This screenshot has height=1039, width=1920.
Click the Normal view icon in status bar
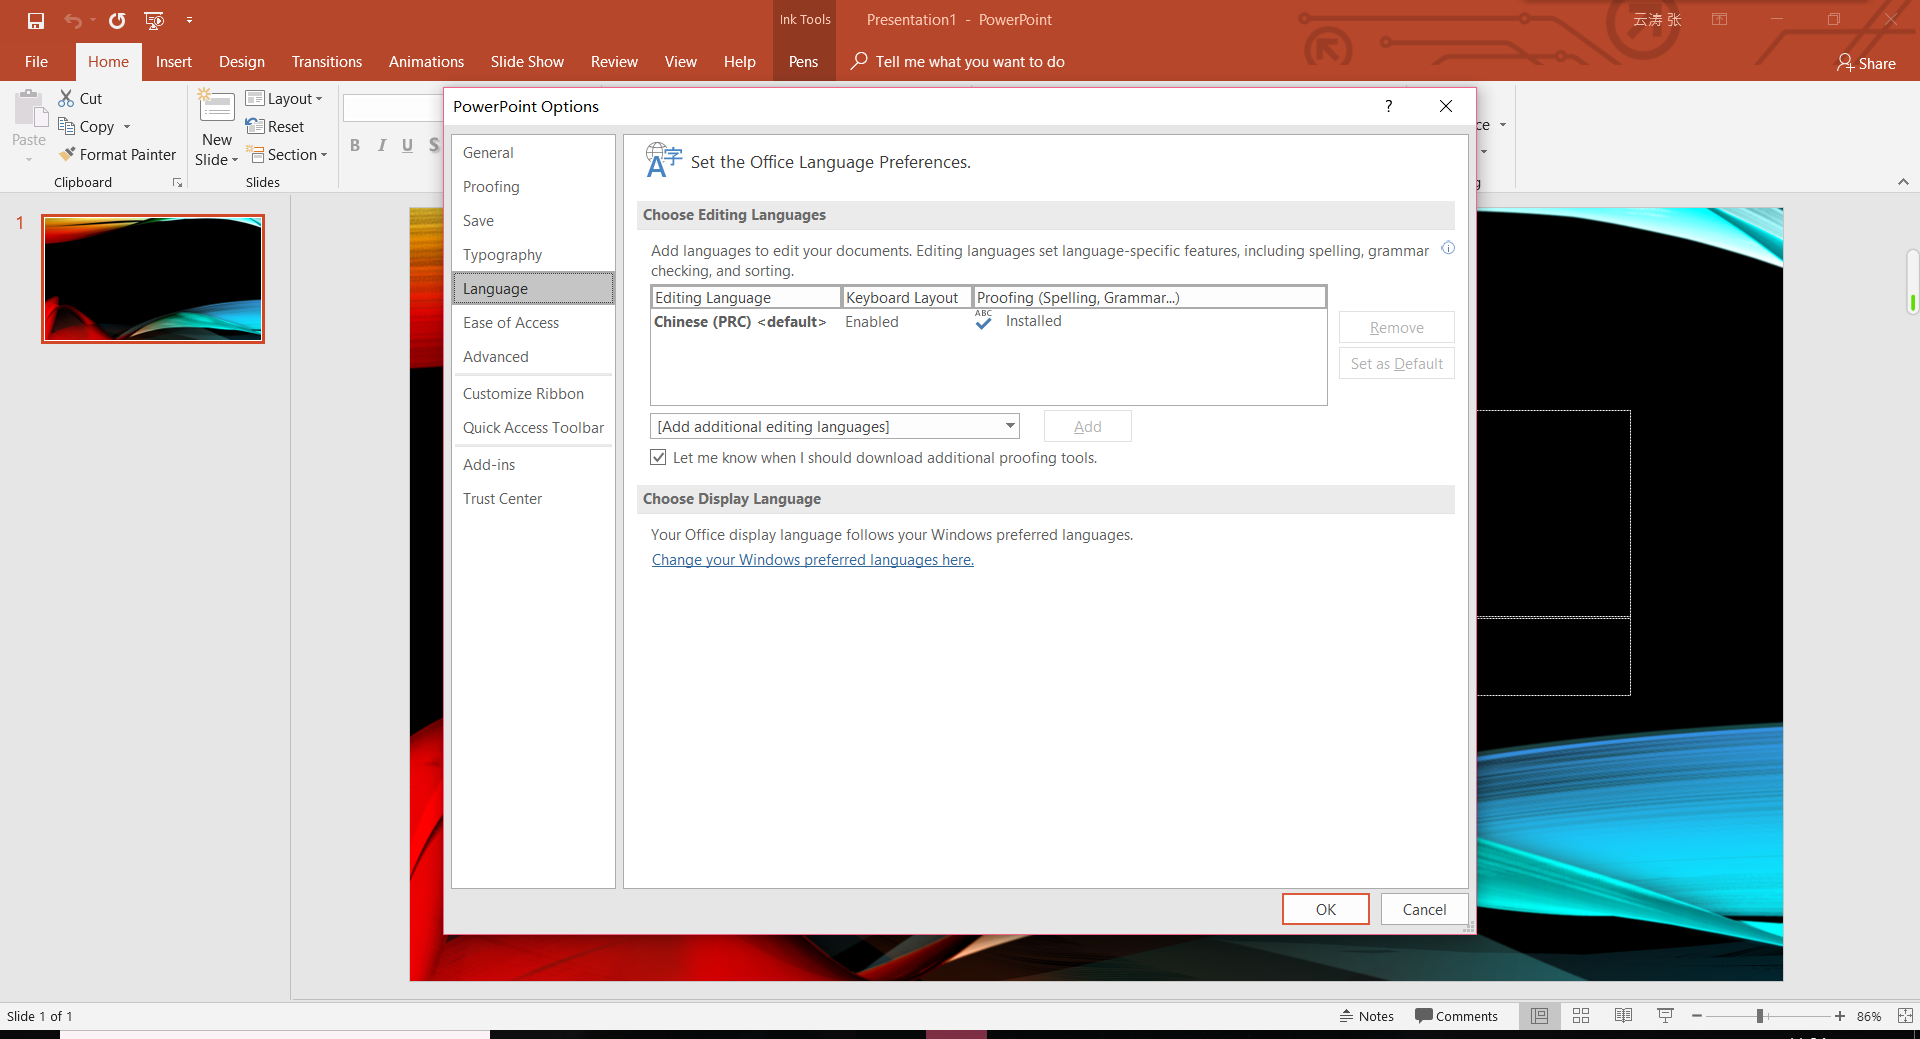[1539, 1016]
